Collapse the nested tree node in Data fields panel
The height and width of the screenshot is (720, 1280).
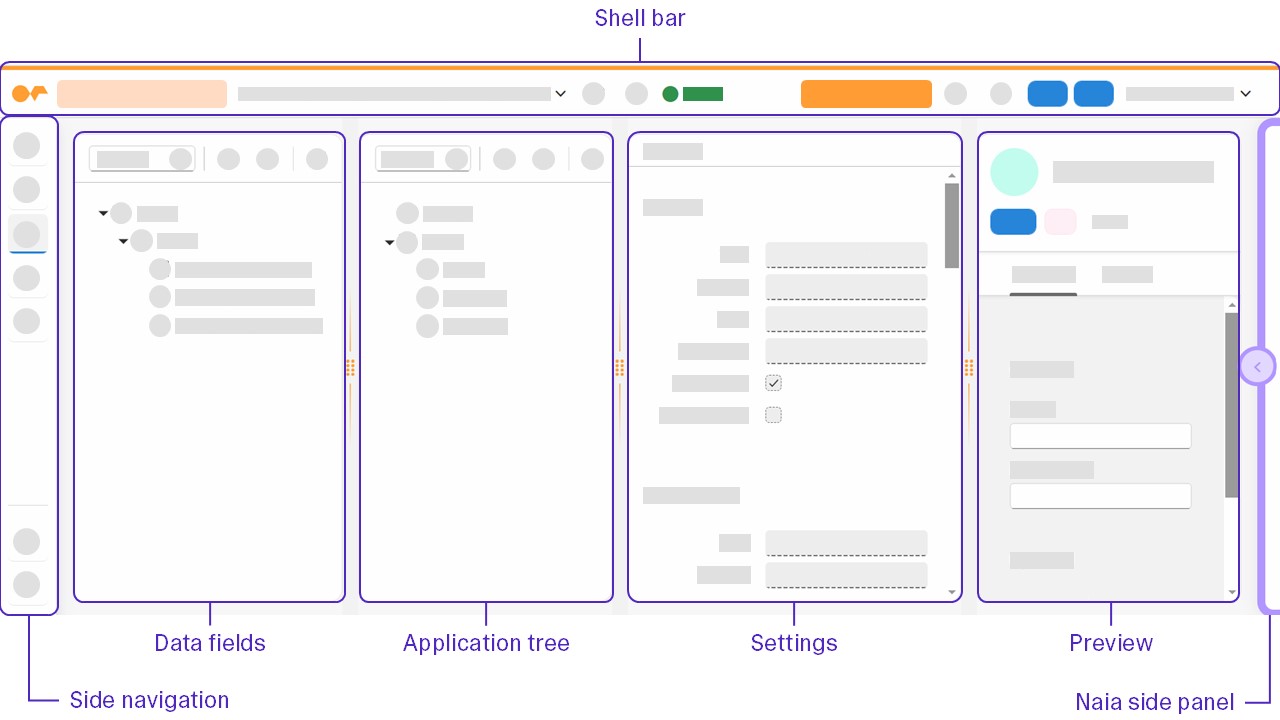click(x=123, y=241)
